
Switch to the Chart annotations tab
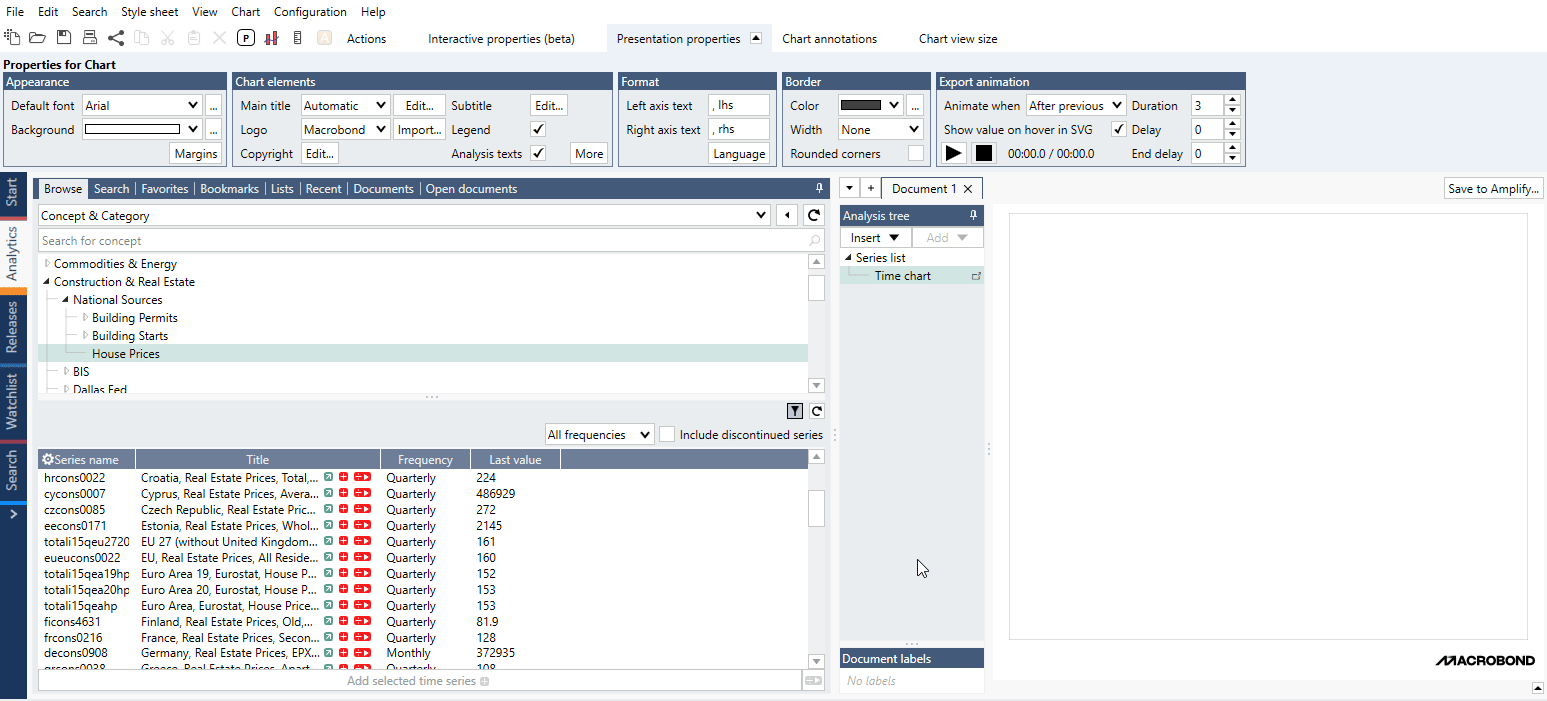(829, 39)
